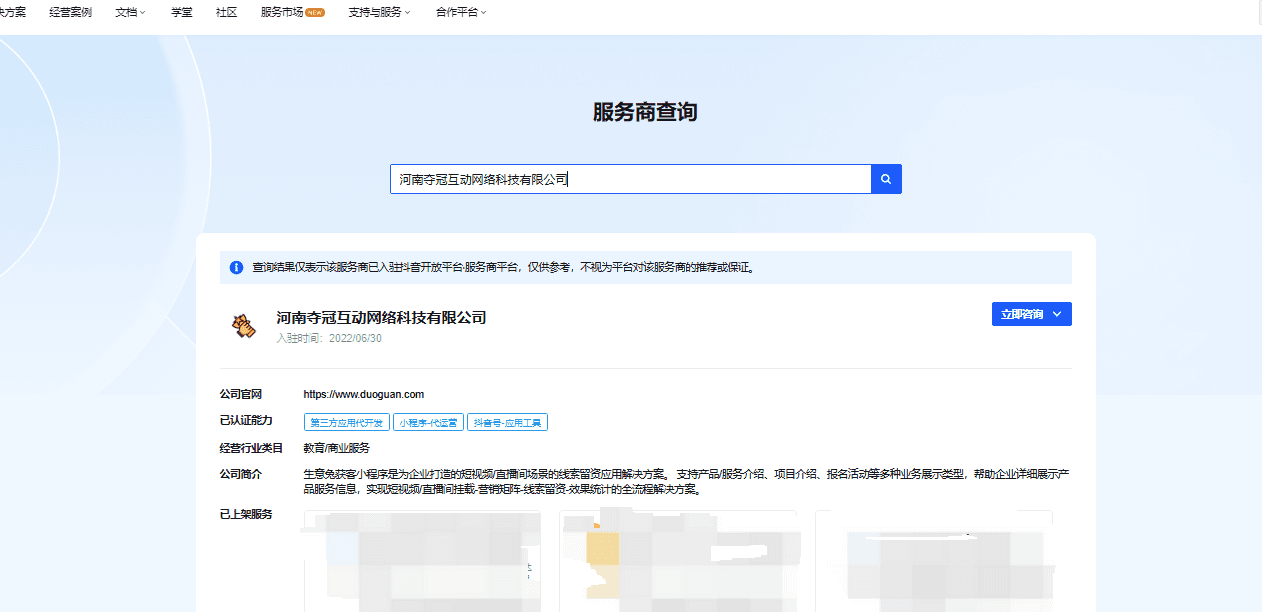1262x612 pixels.
Task: Click the 第三方应用代开发 capability tag
Action: pyautogui.click(x=346, y=423)
